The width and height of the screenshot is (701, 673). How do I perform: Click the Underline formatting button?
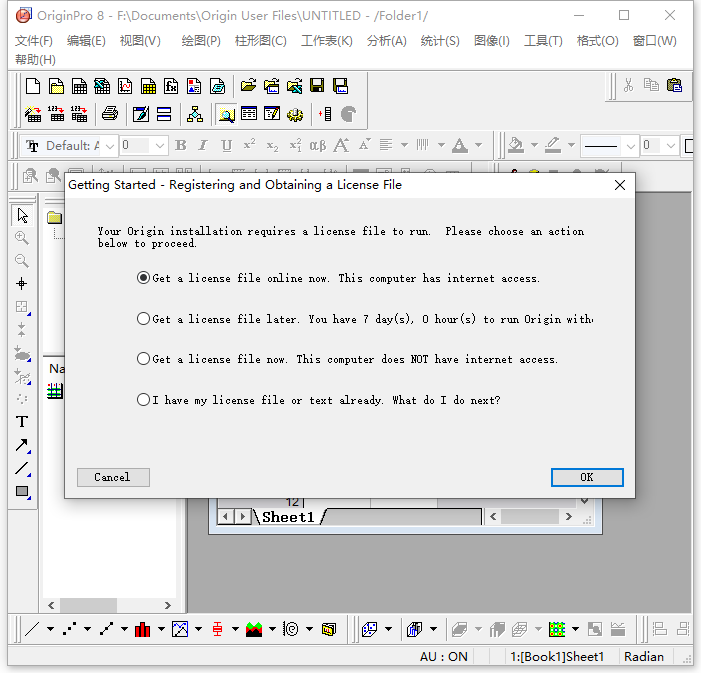227,145
